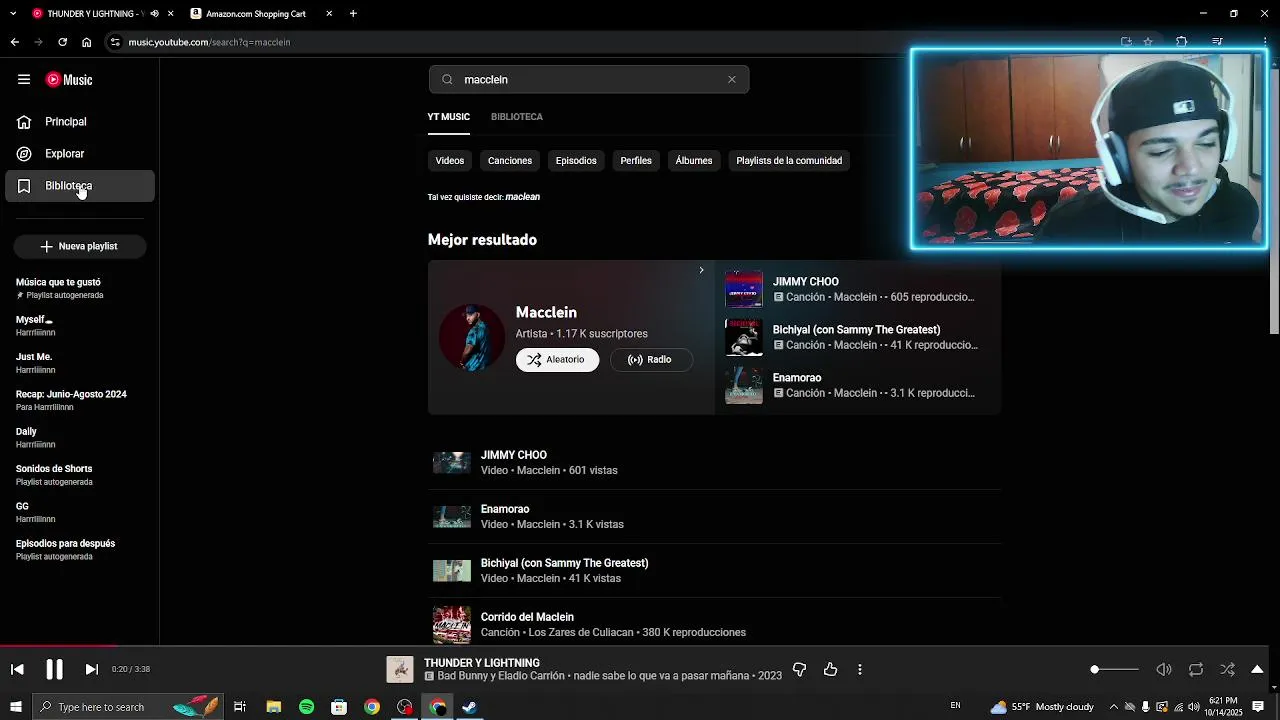The image size is (1280, 720).
Task: Click the suggested spelling maclean
Action: click(523, 197)
